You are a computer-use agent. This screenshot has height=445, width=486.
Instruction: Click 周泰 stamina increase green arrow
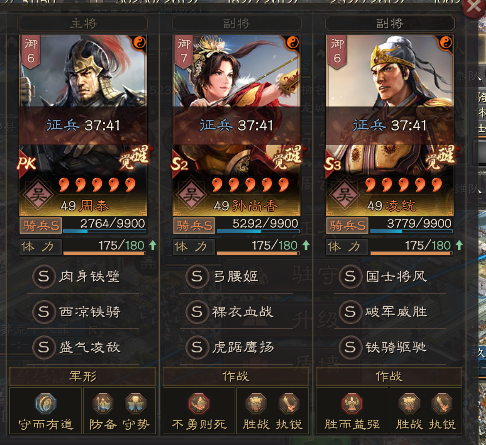point(153,245)
